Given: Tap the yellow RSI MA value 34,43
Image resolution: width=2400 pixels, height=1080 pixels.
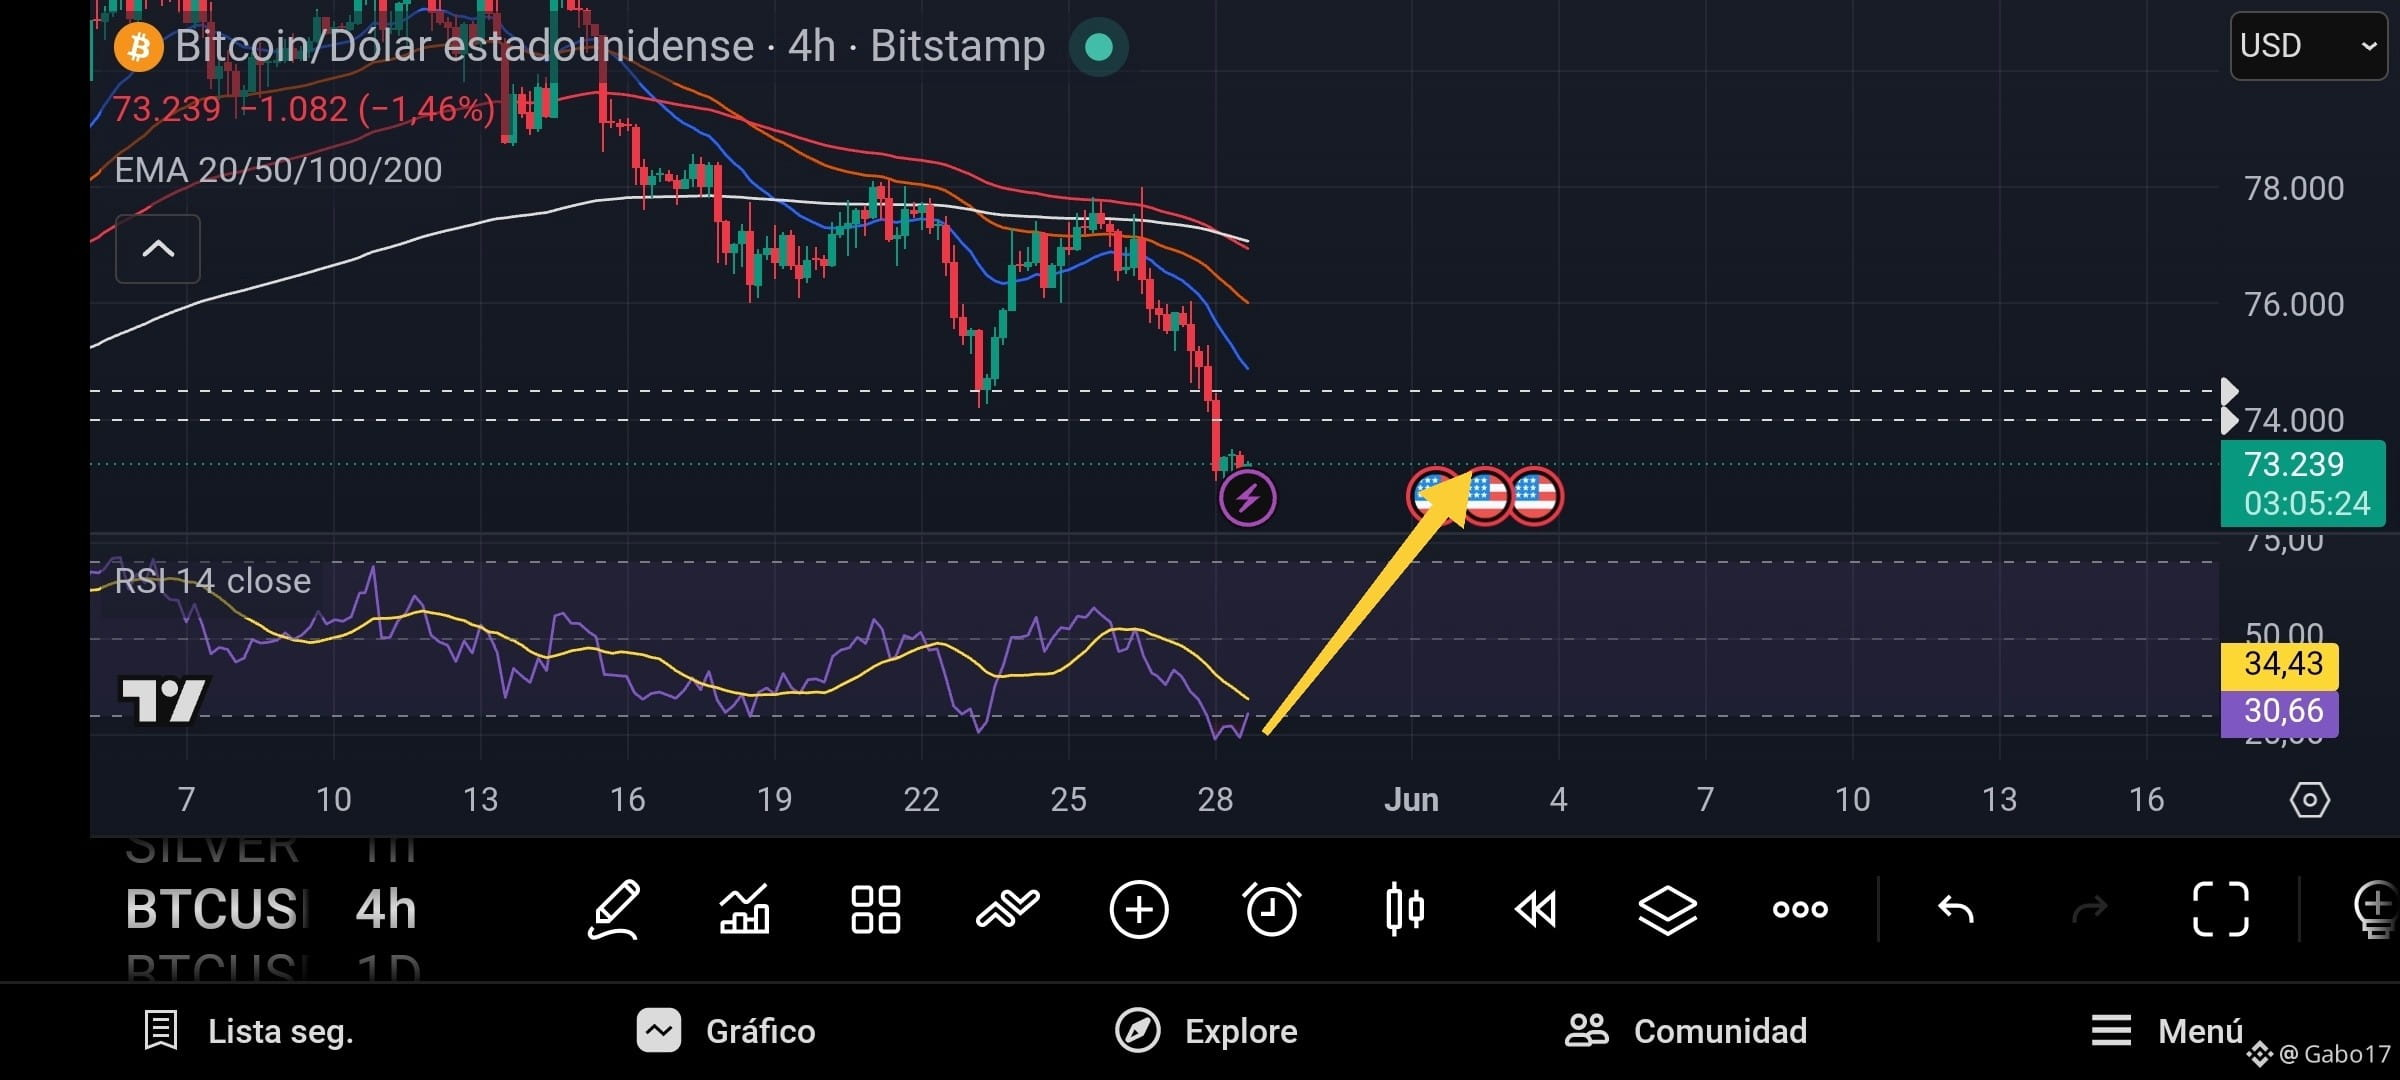Looking at the screenshot, I should click(2279, 665).
